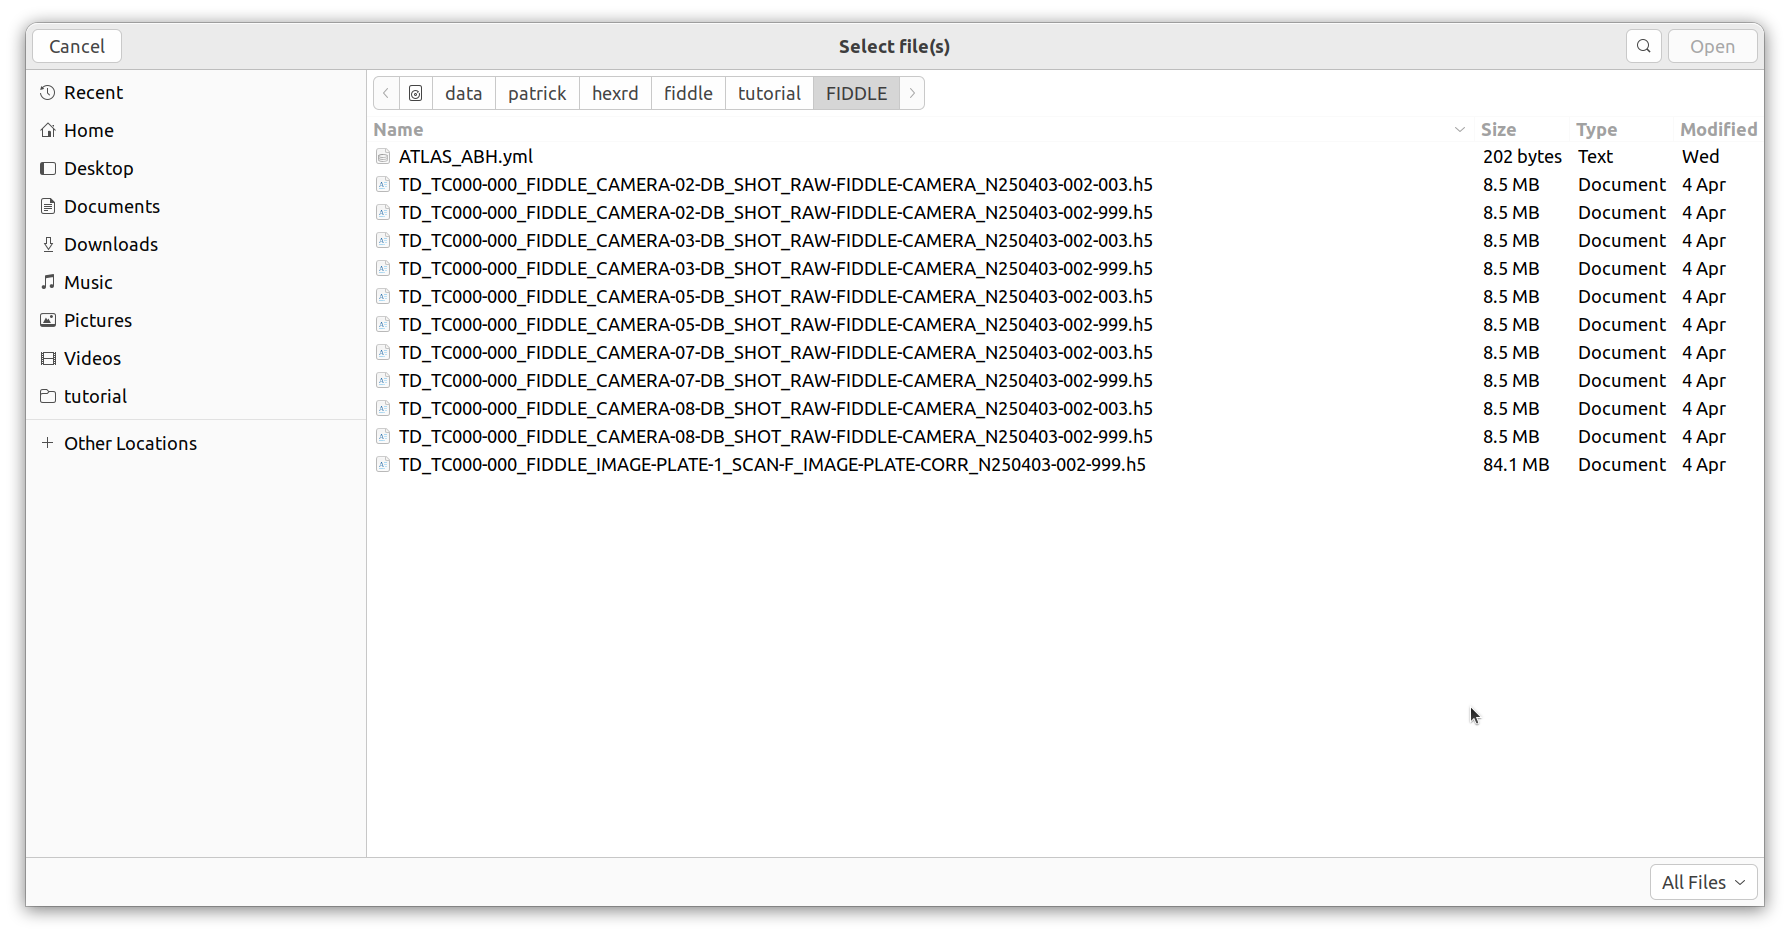The width and height of the screenshot is (1790, 935).
Task: Click the sort arrow in Name column header
Action: tap(1459, 130)
